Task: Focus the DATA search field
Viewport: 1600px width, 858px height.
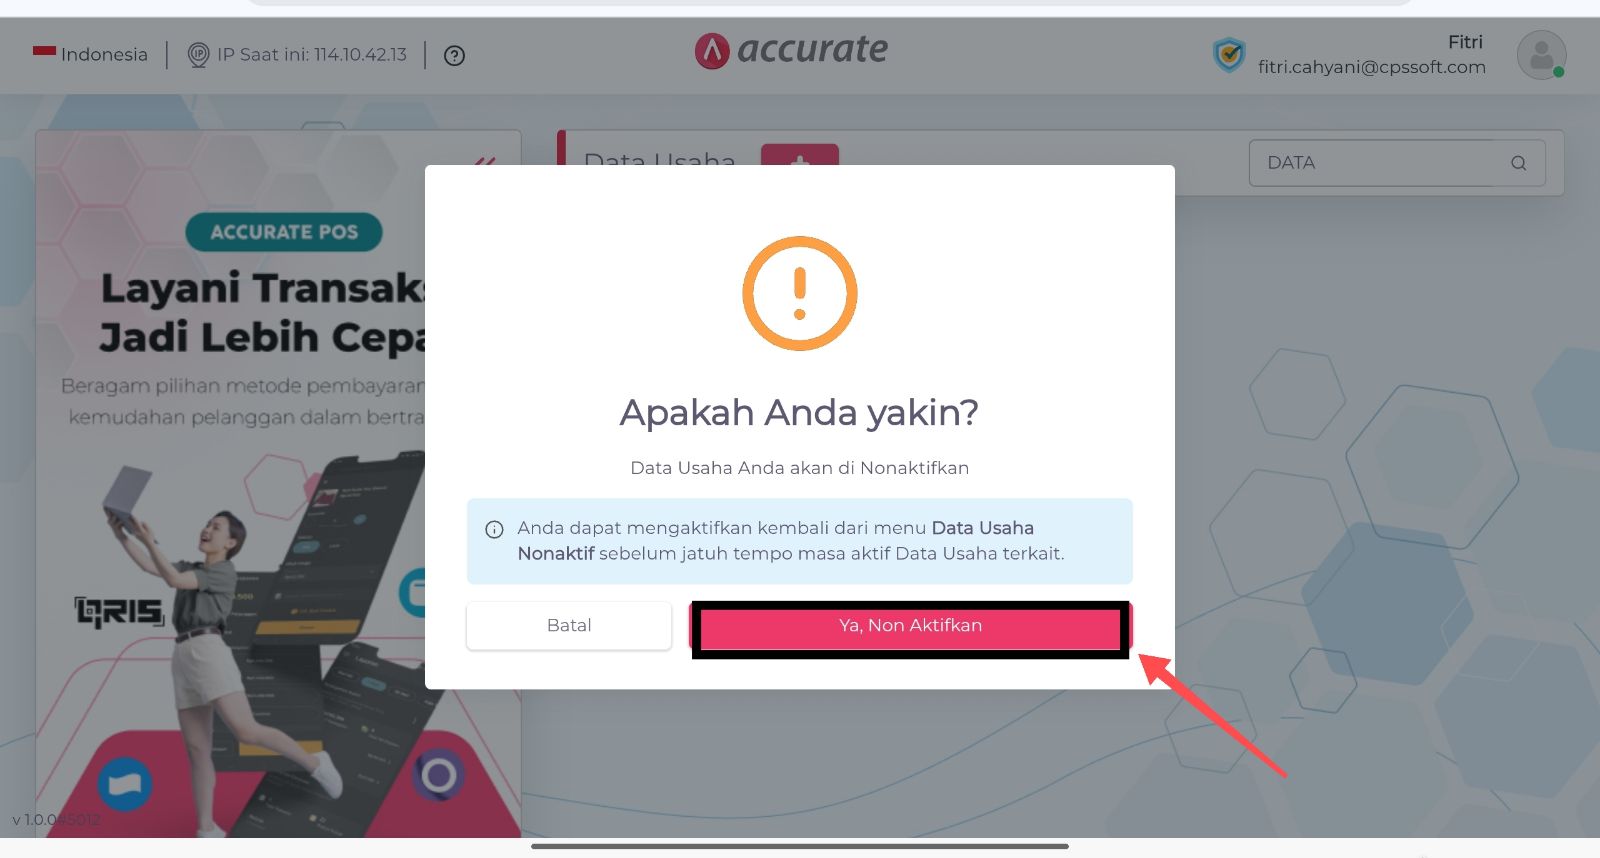Action: (1397, 163)
